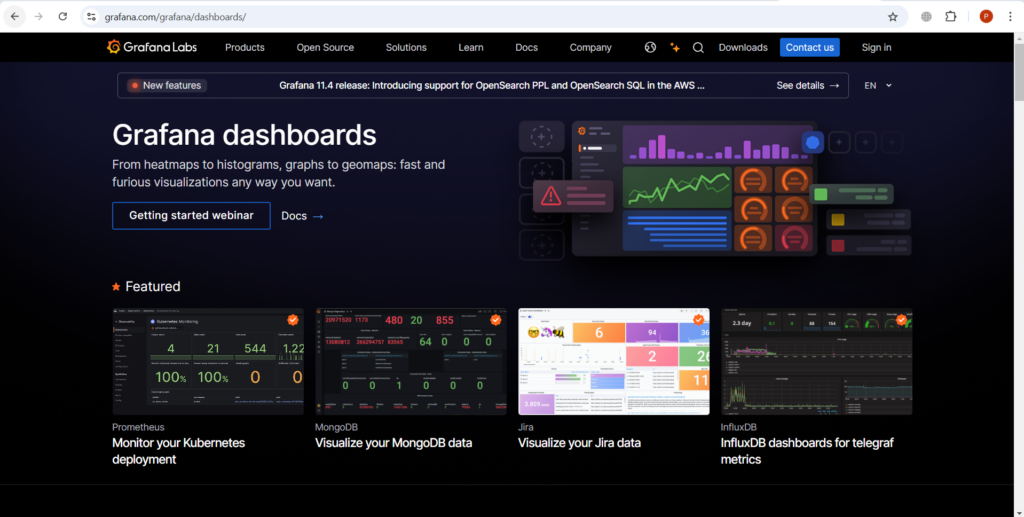Click the globe icon in the site navigation
This screenshot has height=517, width=1024.
click(650, 48)
